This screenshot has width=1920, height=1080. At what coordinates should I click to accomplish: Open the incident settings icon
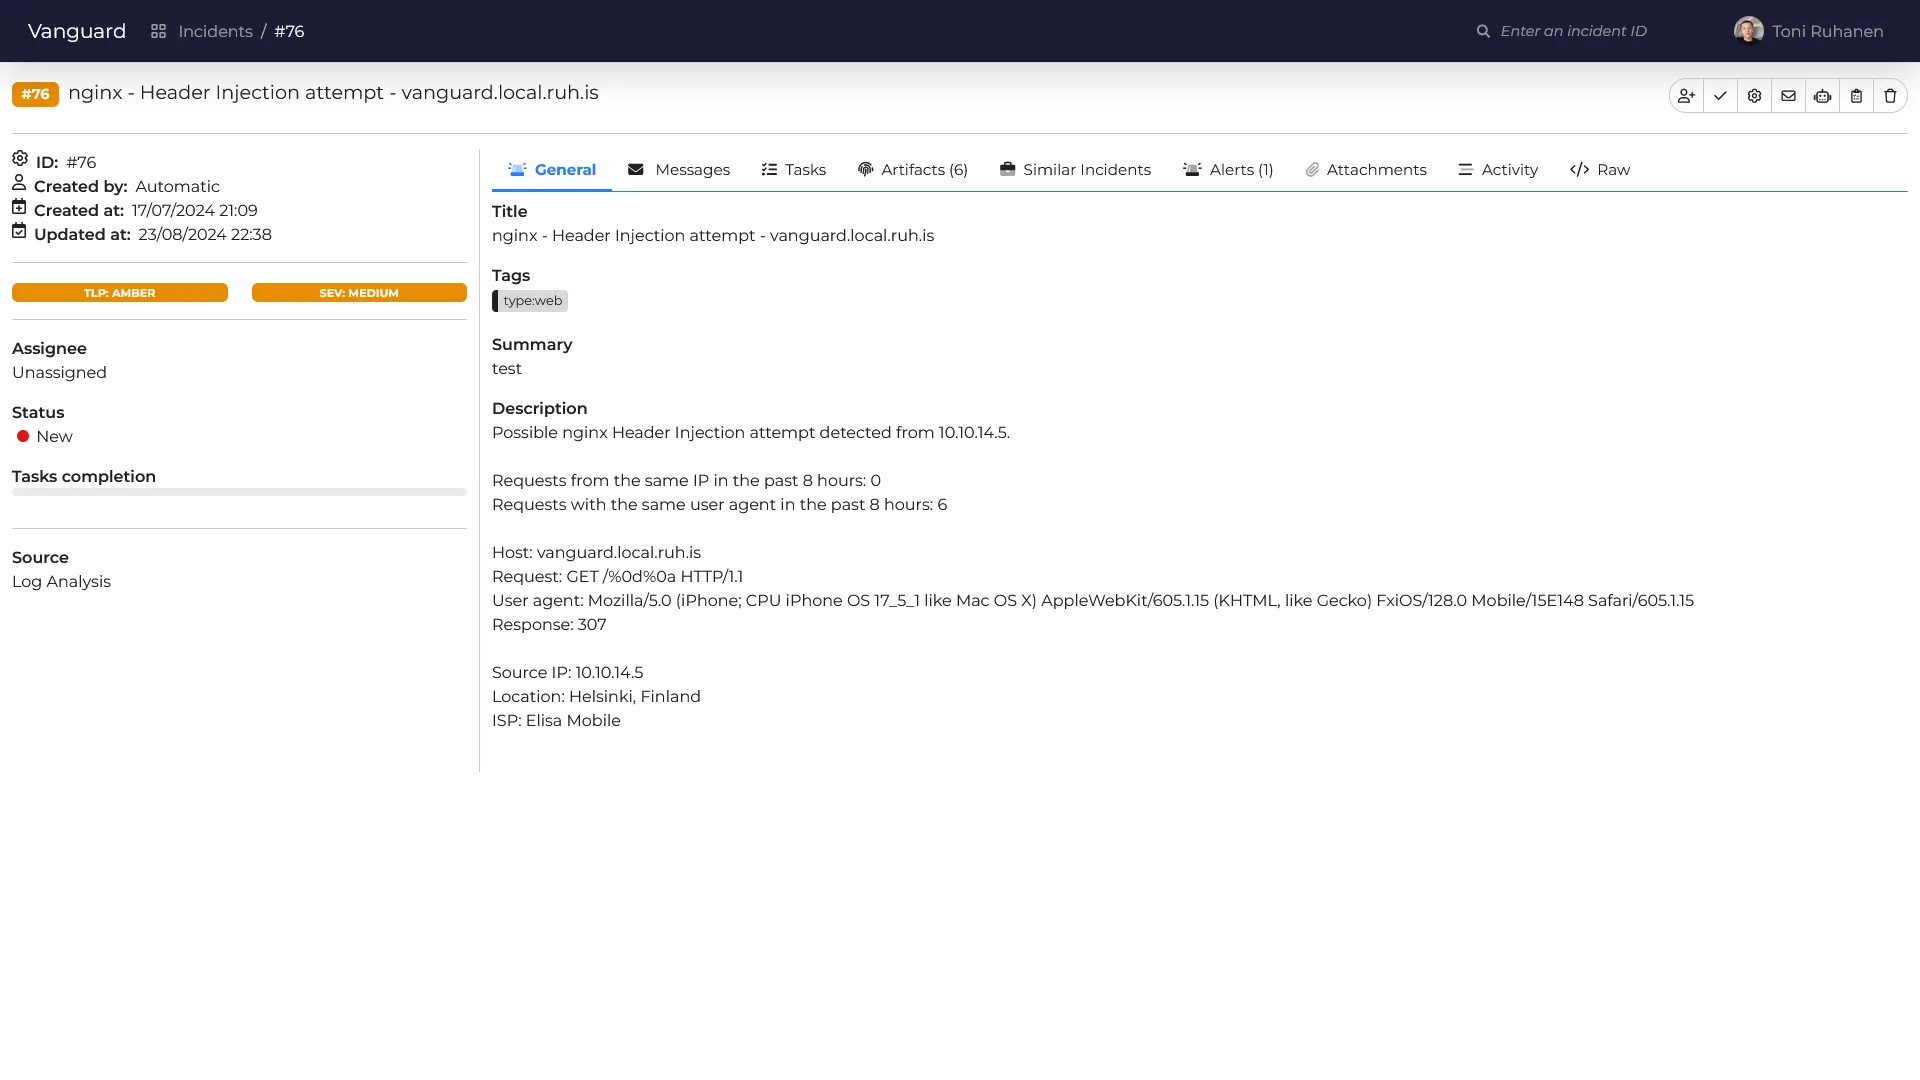(x=1754, y=95)
